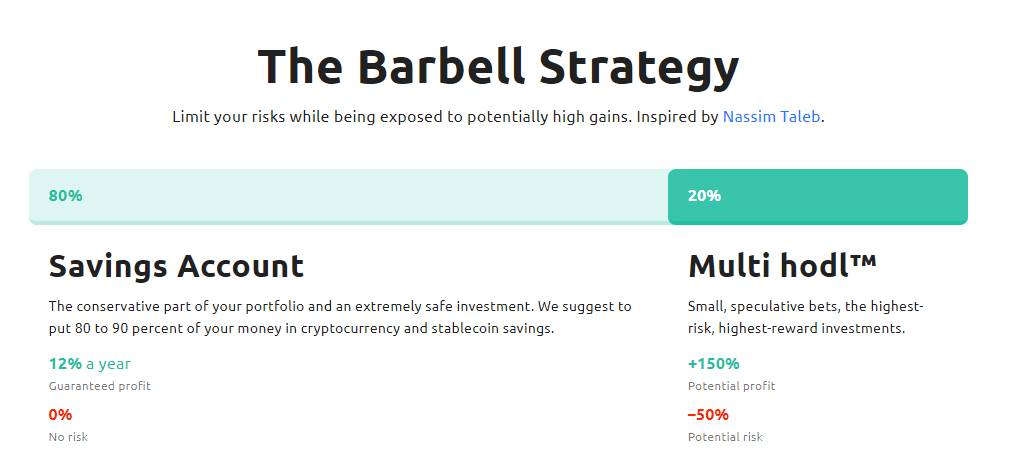Click the red 0% risk figure
Screen dimensions: 1027x476
(60, 415)
